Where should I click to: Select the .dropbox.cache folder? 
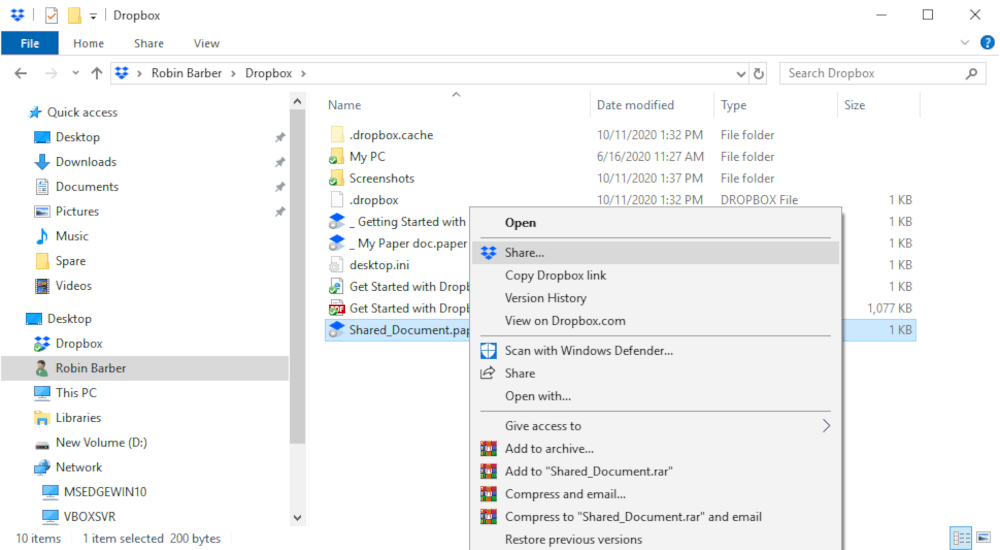tap(391, 135)
